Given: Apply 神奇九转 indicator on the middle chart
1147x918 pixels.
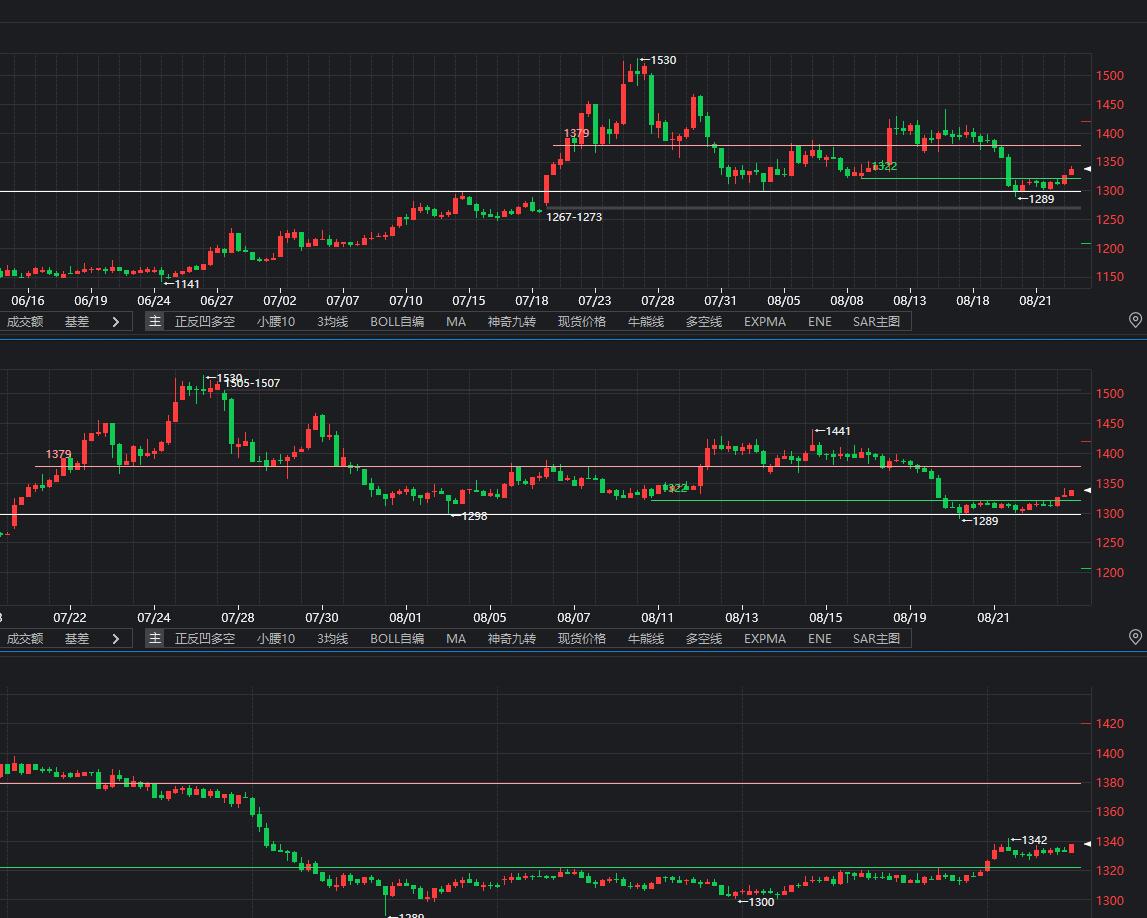Looking at the screenshot, I should tap(512, 639).
